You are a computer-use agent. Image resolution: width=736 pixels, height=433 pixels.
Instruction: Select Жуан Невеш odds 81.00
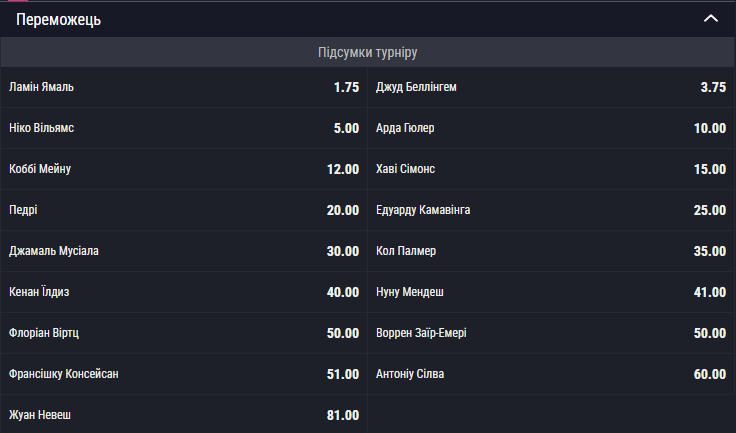tap(184, 414)
